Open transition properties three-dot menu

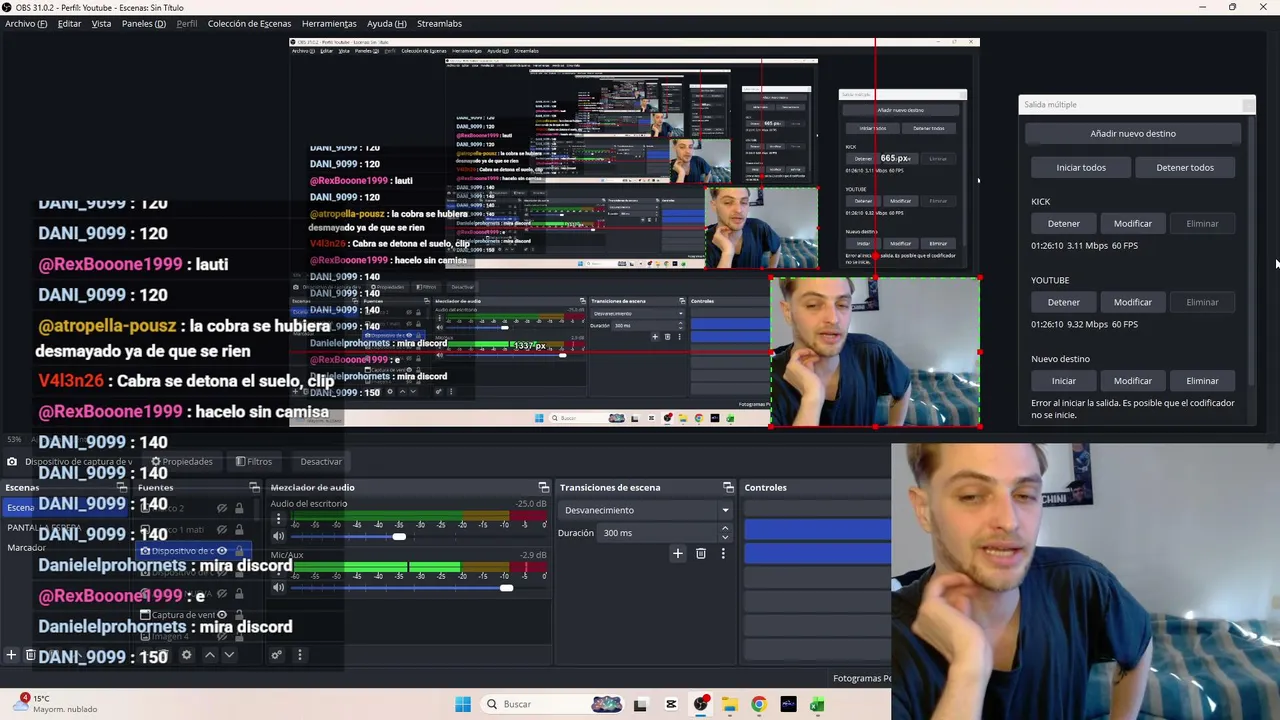point(723,553)
